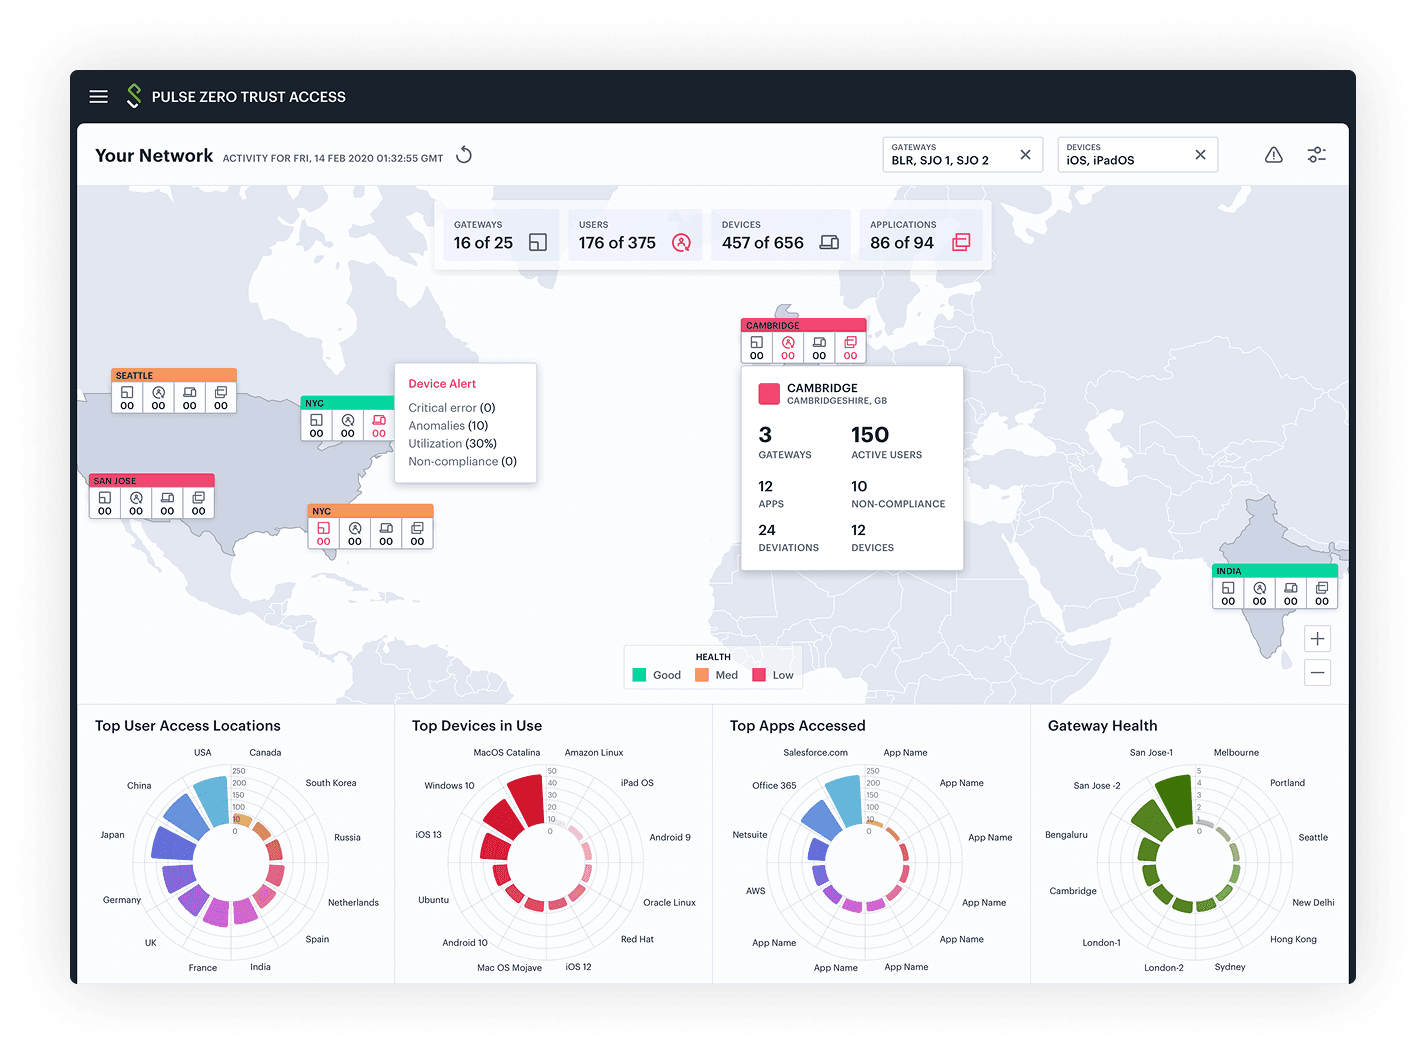
Task: Remove the iOS, iPadOS devices filter
Action: point(1200,155)
